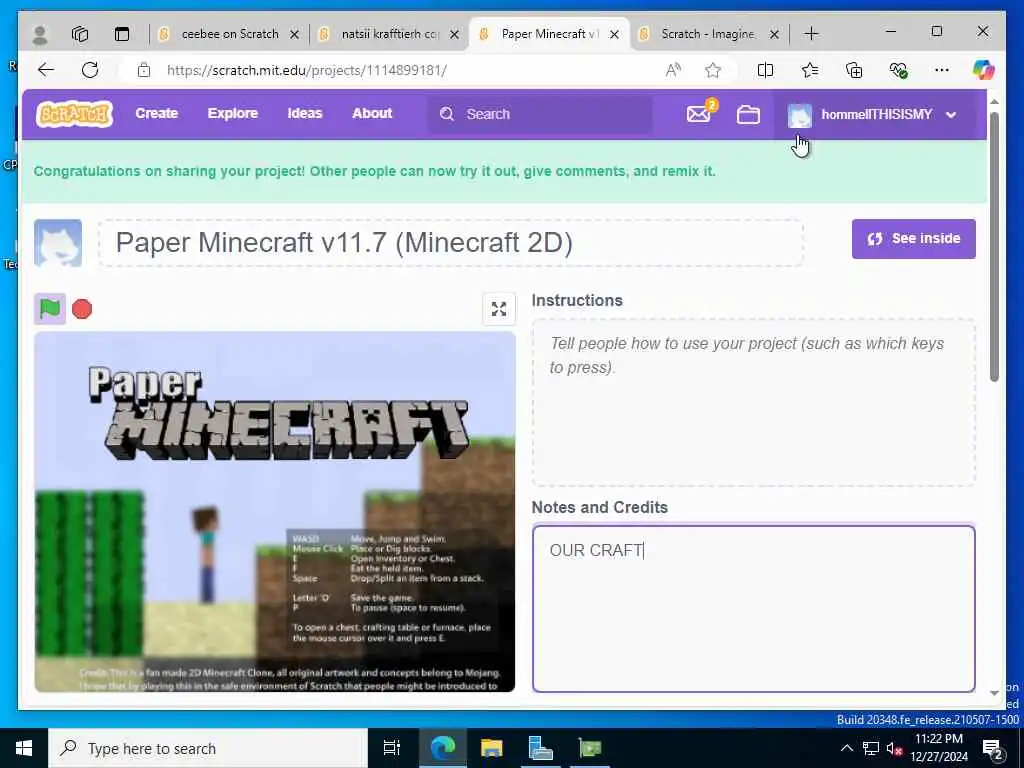Open the notification center icon
The width and height of the screenshot is (1024, 768).
[x=993, y=749]
